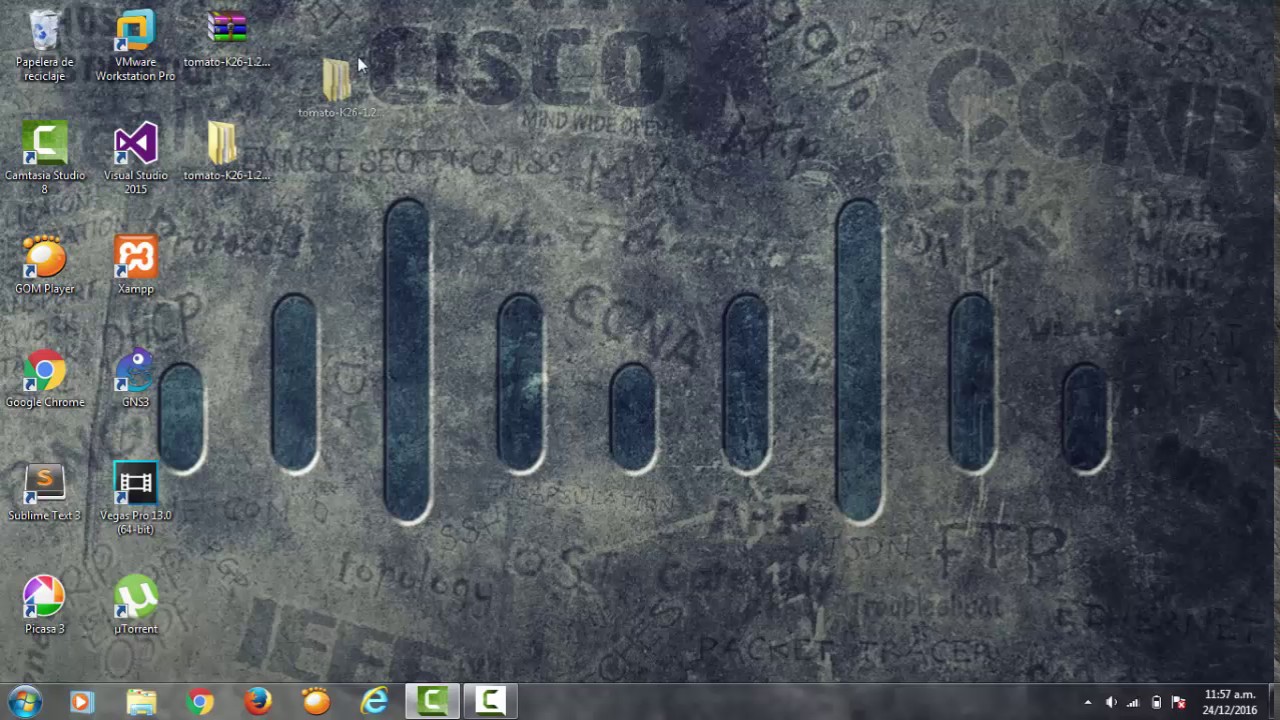This screenshot has height=720, width=1280.
Task: Select the GOM Player desktop shortcut
Action: pos(44,265)
